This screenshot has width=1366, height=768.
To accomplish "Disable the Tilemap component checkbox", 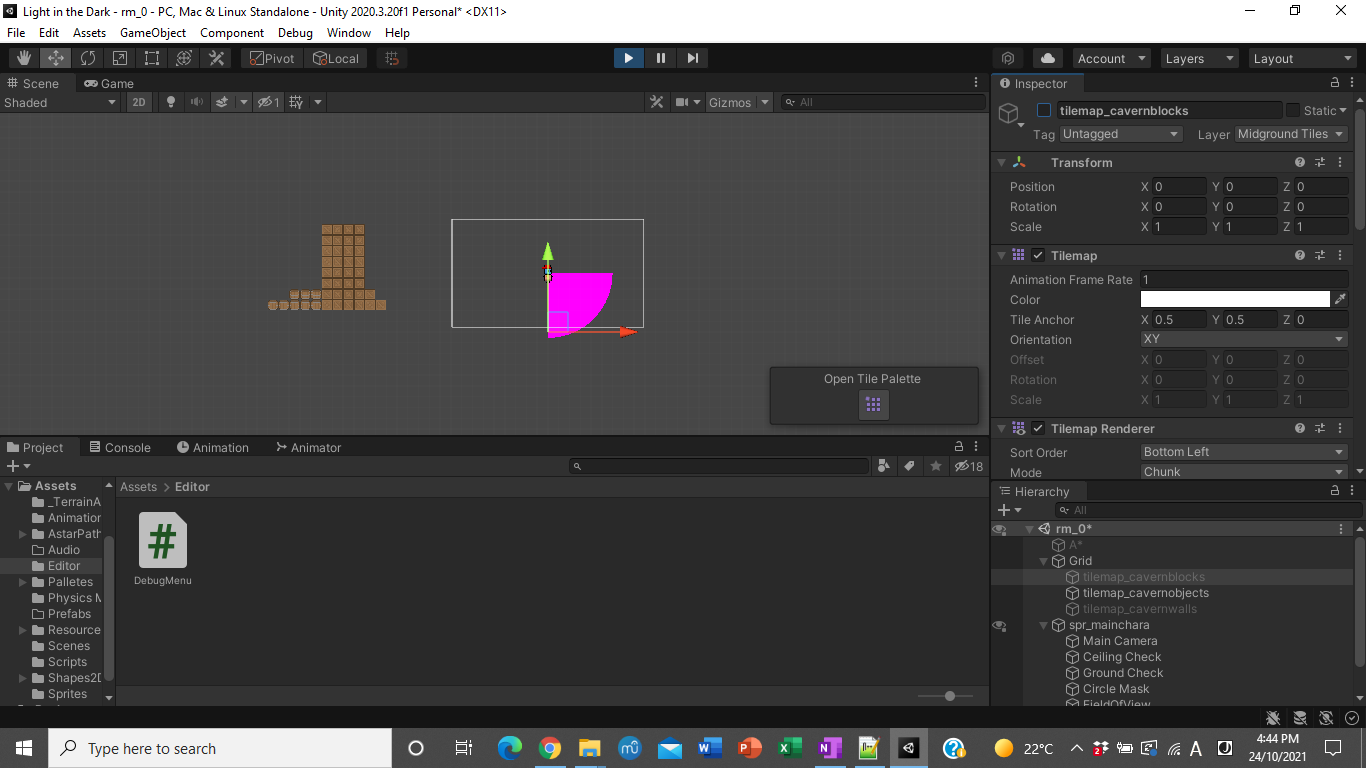I will [x=1038, y=255].
